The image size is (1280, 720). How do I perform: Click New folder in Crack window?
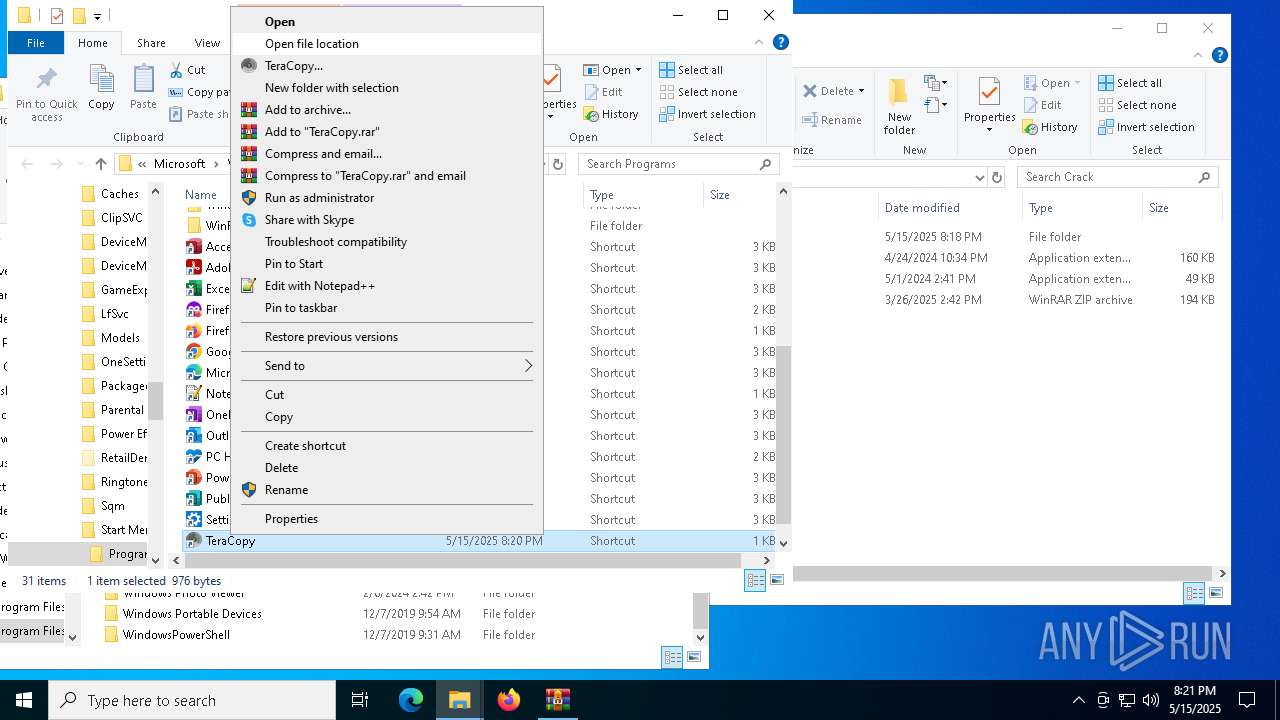click(x=899, y=106)
